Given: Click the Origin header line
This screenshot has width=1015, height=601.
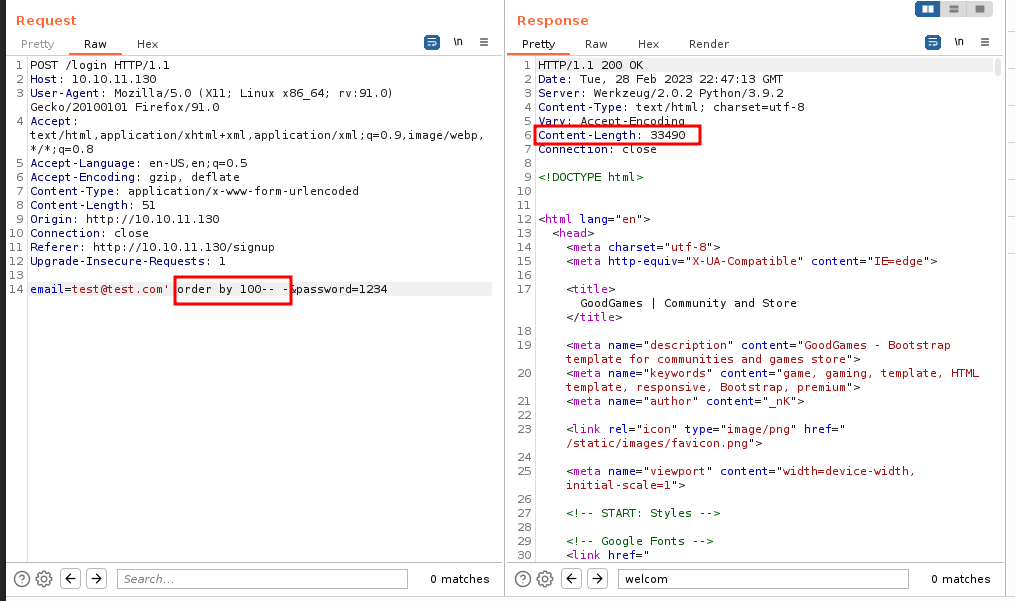Looking at the screenshot, I should click(125, 219).
